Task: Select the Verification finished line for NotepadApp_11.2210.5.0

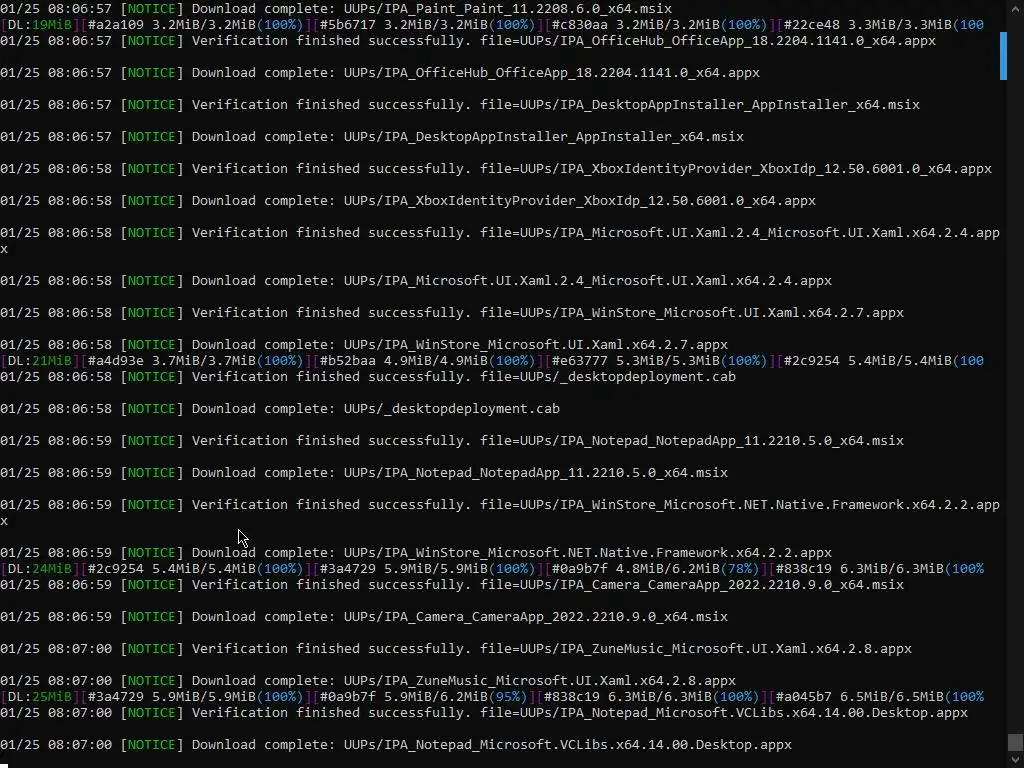Action: coord(452,441)
